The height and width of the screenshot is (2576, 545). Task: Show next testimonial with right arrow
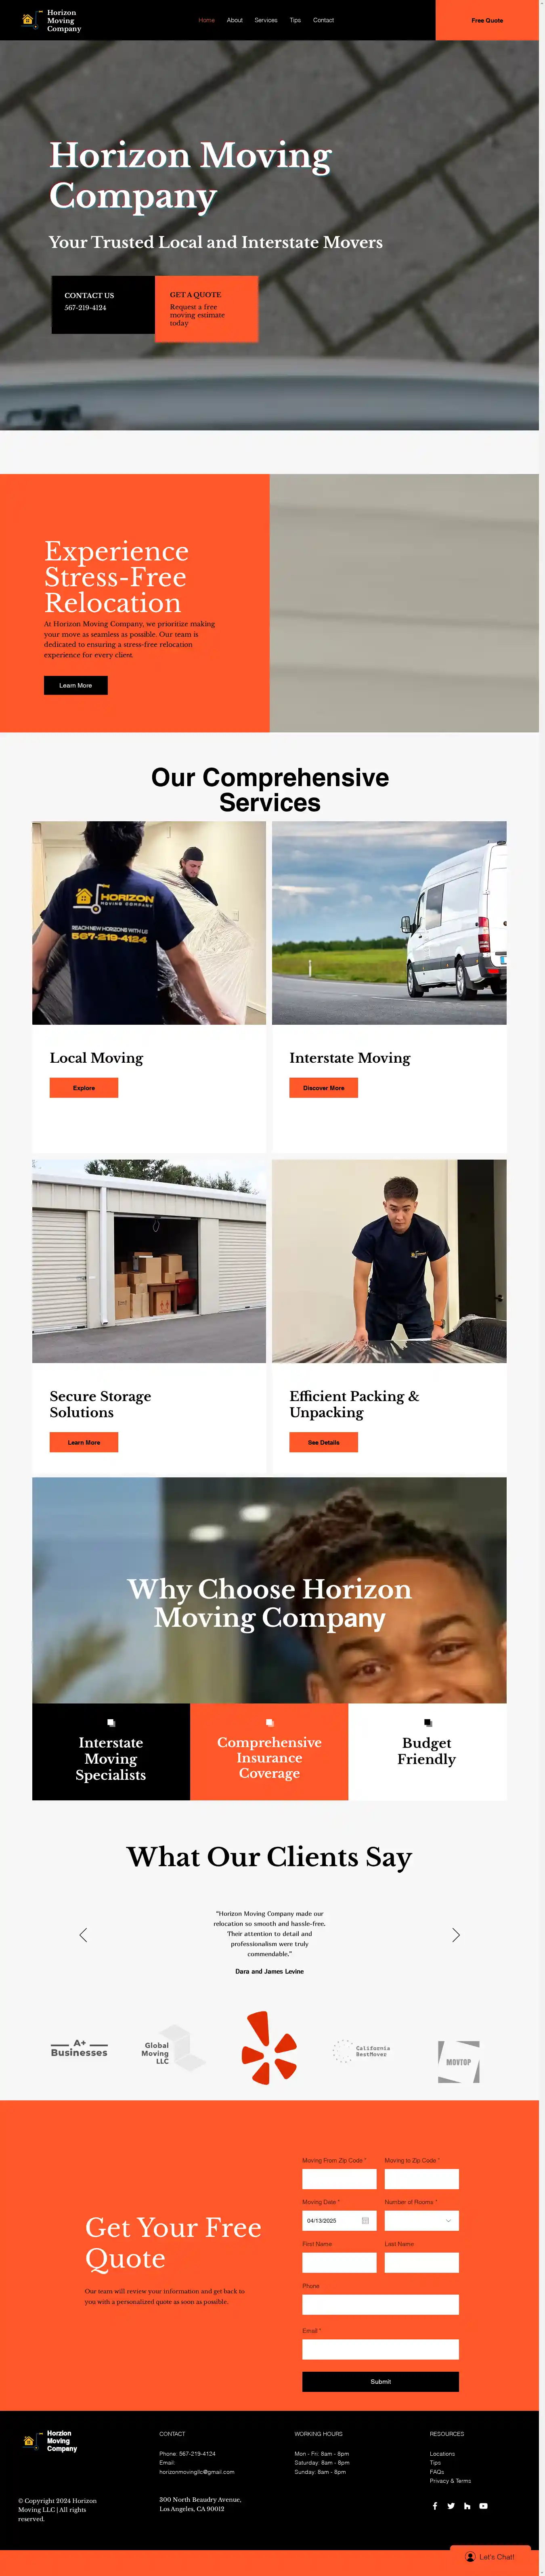tap(456, 1934)
